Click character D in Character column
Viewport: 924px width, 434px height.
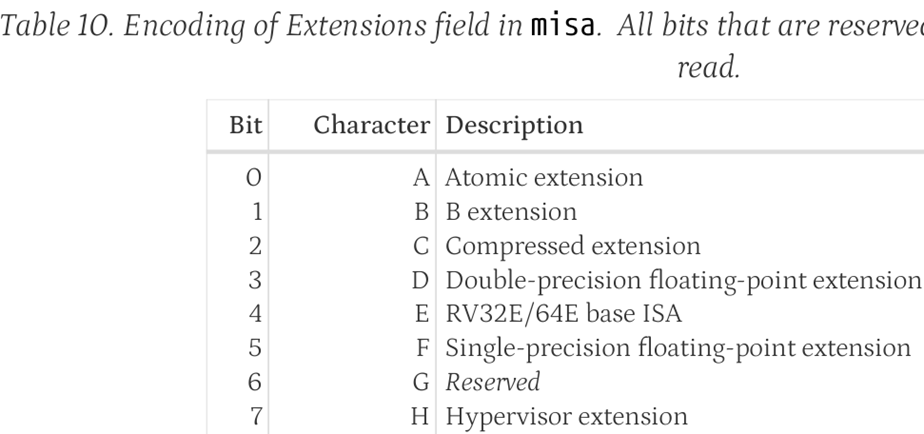pyautogui.click(x=420, y=280)
